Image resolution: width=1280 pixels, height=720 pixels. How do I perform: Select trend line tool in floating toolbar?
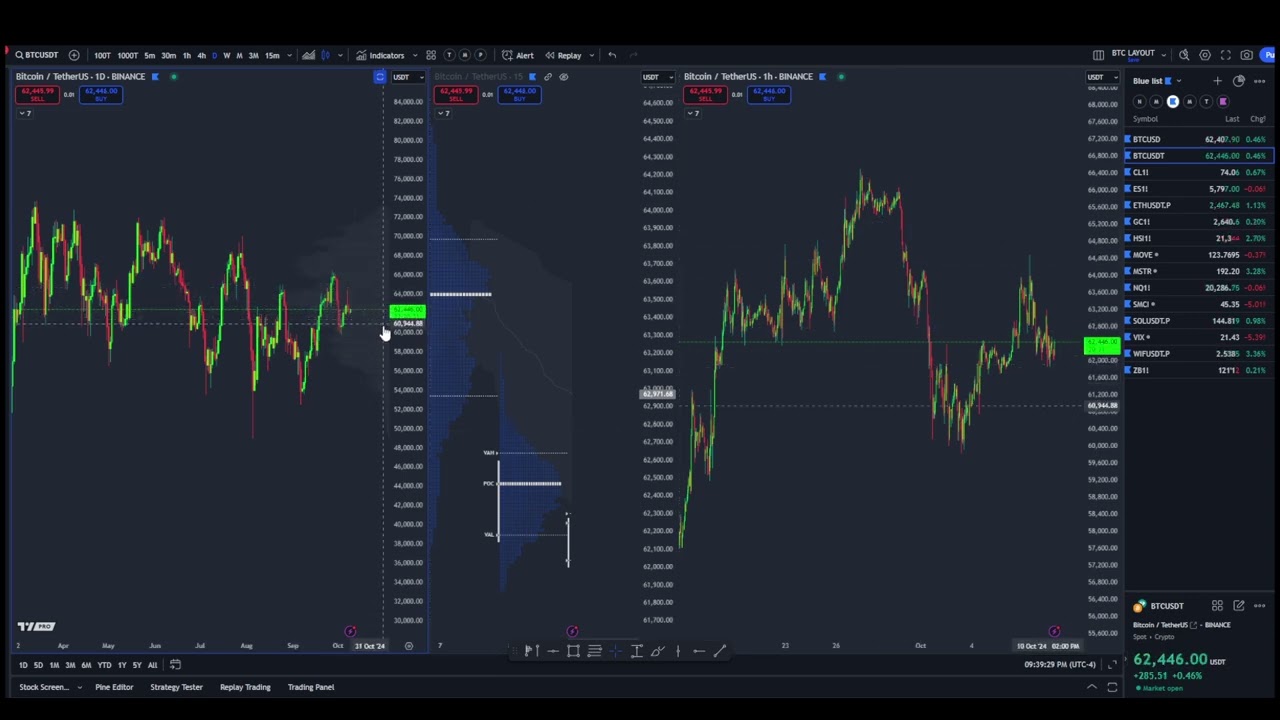719,651
